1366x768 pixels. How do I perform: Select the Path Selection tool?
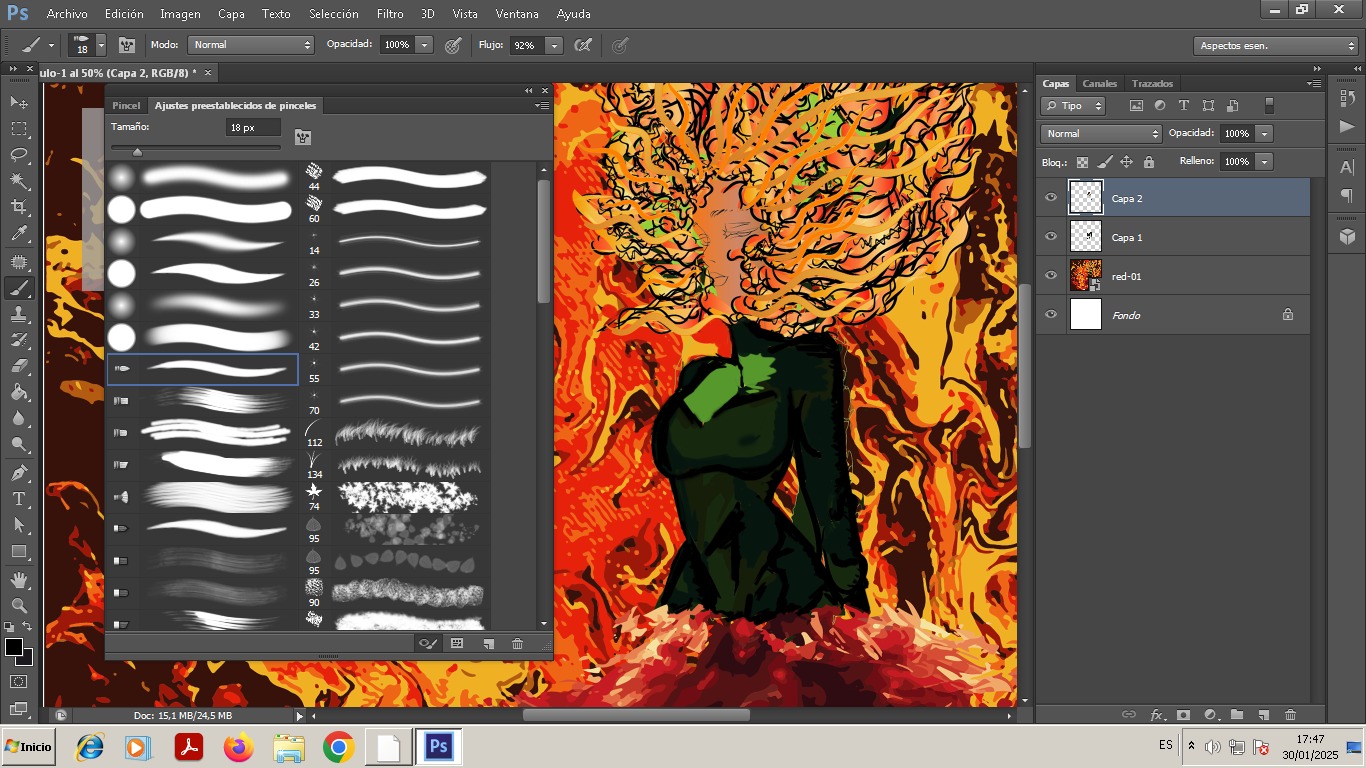(19, 525)
